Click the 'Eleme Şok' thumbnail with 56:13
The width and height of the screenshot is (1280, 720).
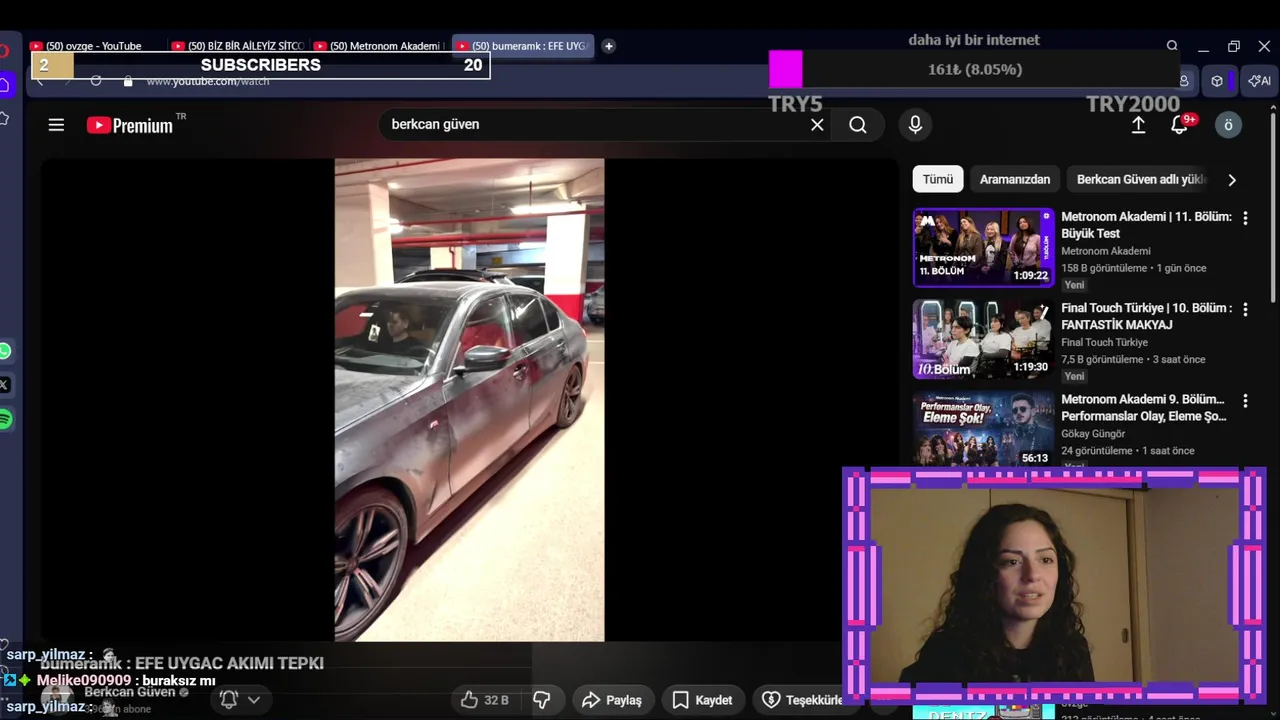983,429
